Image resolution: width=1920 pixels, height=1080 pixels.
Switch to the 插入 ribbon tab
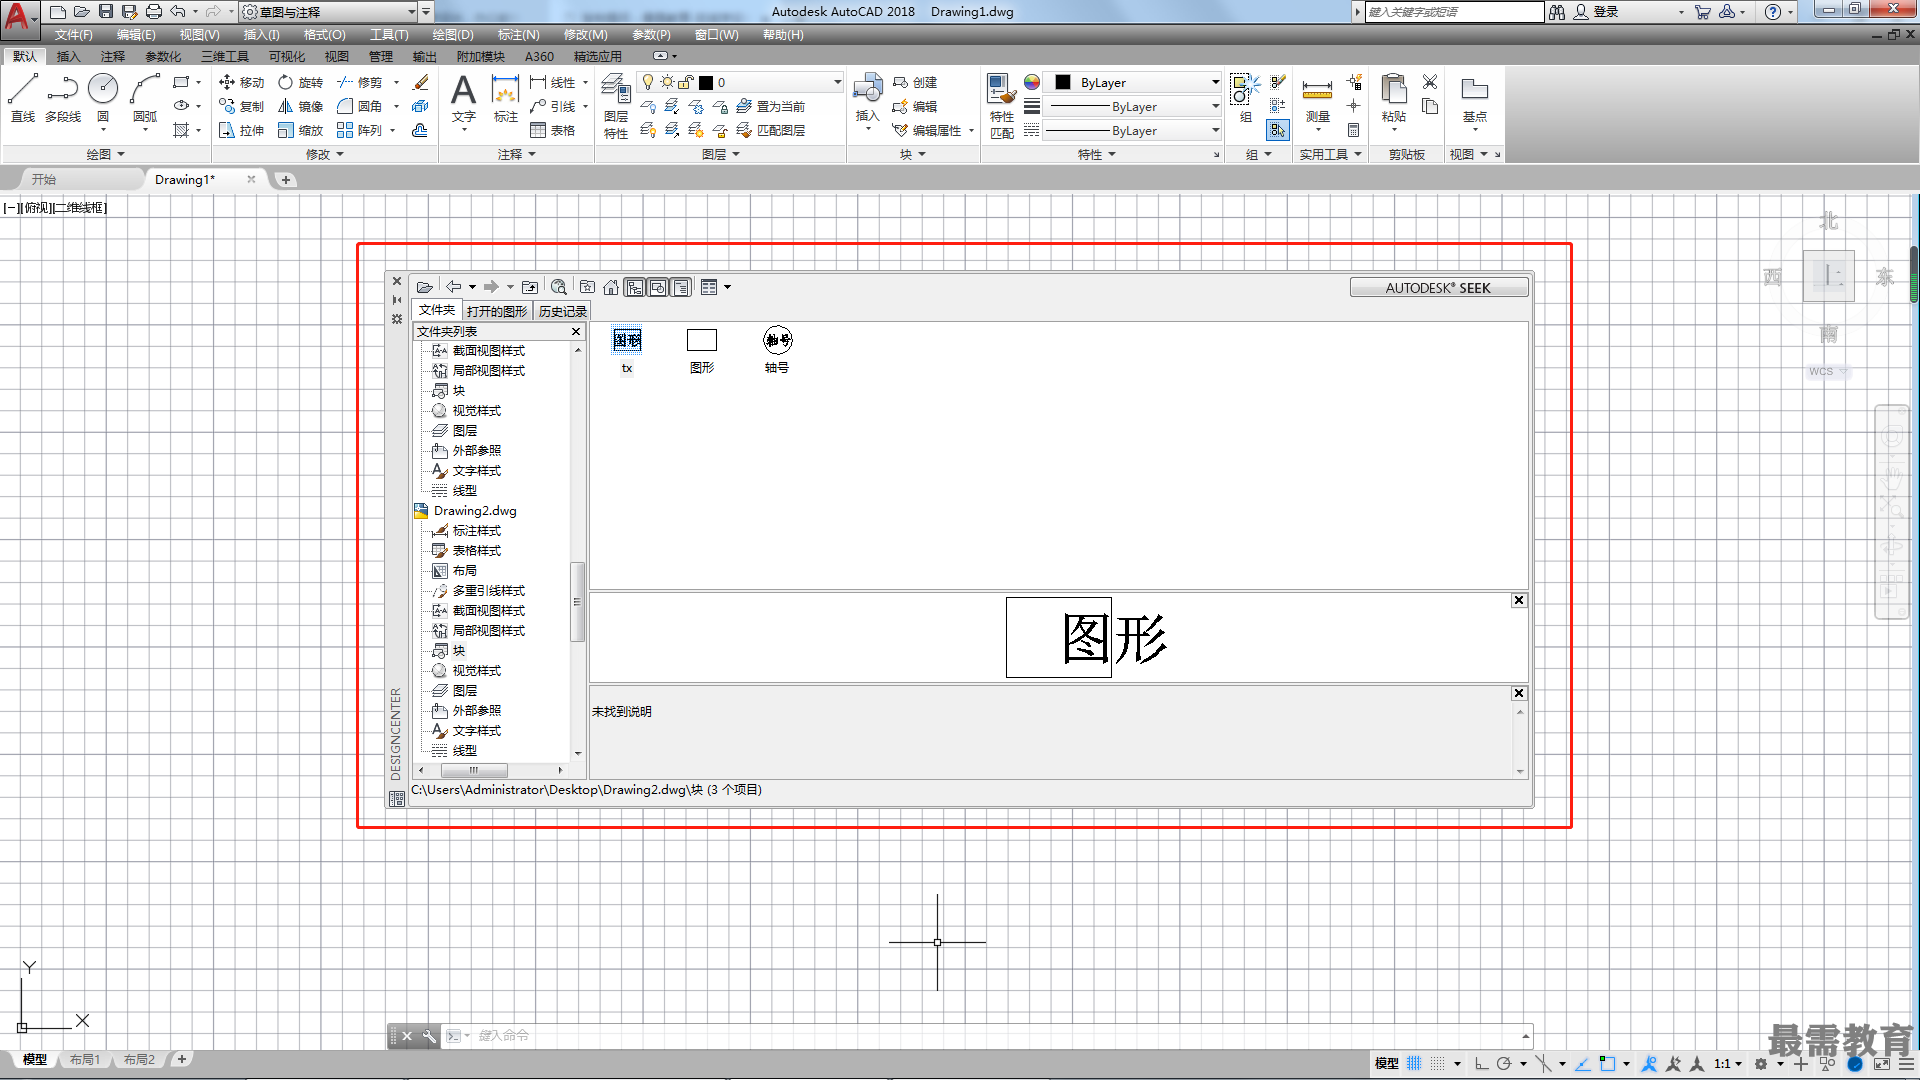(x=68, y=57)
